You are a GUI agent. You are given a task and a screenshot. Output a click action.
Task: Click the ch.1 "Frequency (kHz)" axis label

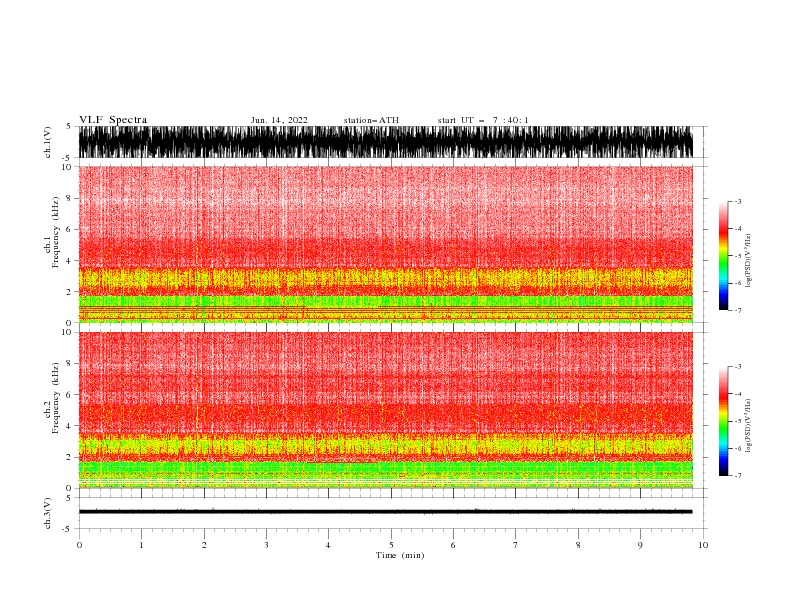click(56, 232)
